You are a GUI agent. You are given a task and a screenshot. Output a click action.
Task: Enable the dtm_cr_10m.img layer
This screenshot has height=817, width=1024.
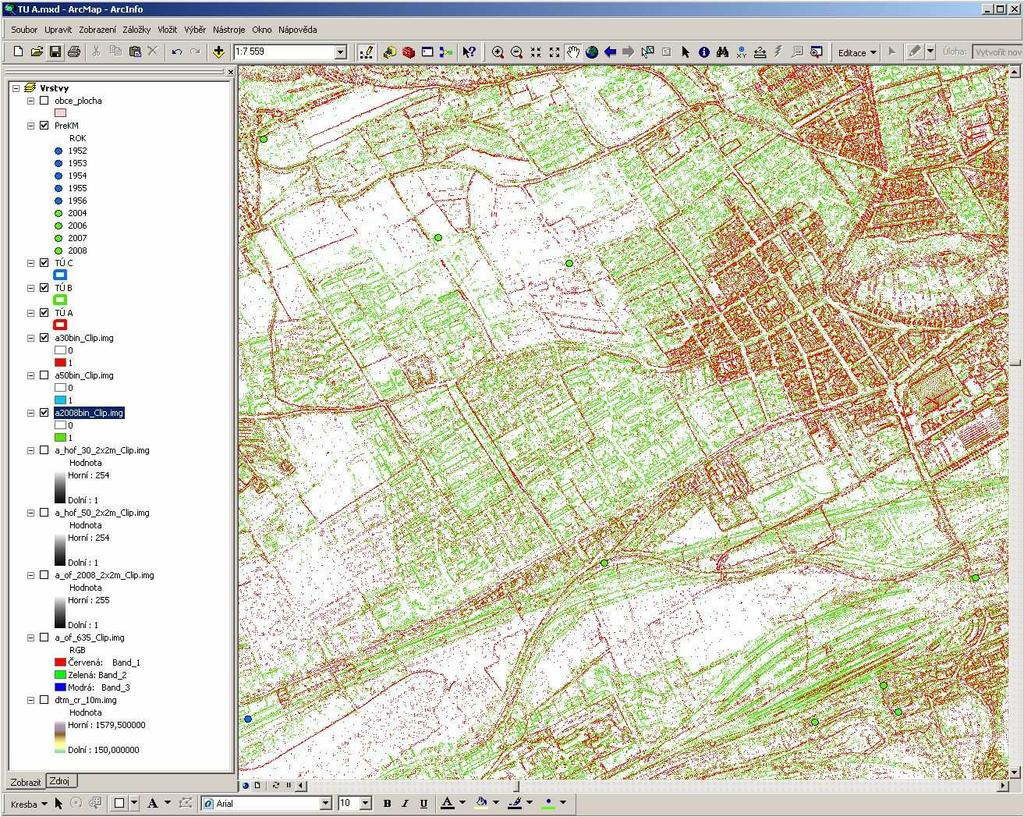coord(44,699)
